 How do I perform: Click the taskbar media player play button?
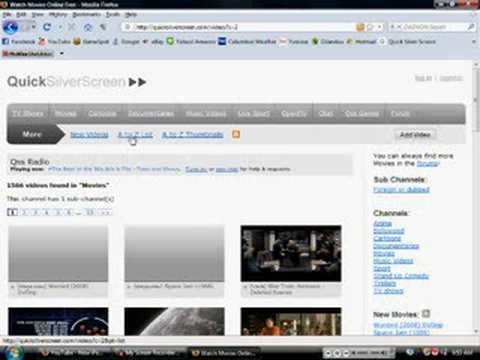point(337,353)
